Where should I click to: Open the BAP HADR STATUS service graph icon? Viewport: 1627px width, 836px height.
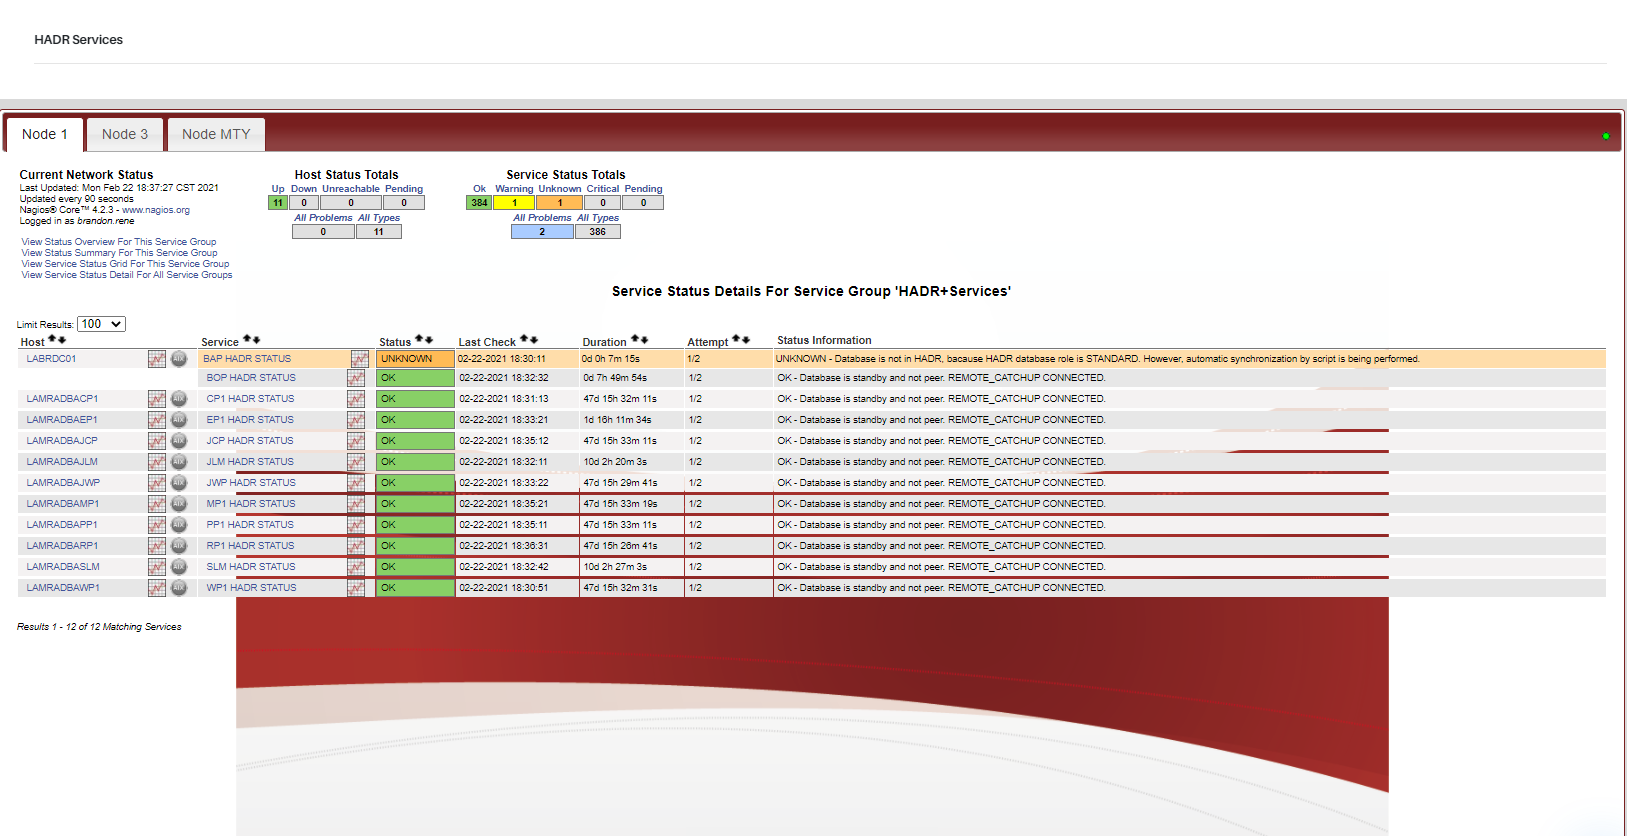(x=360, y=359)
